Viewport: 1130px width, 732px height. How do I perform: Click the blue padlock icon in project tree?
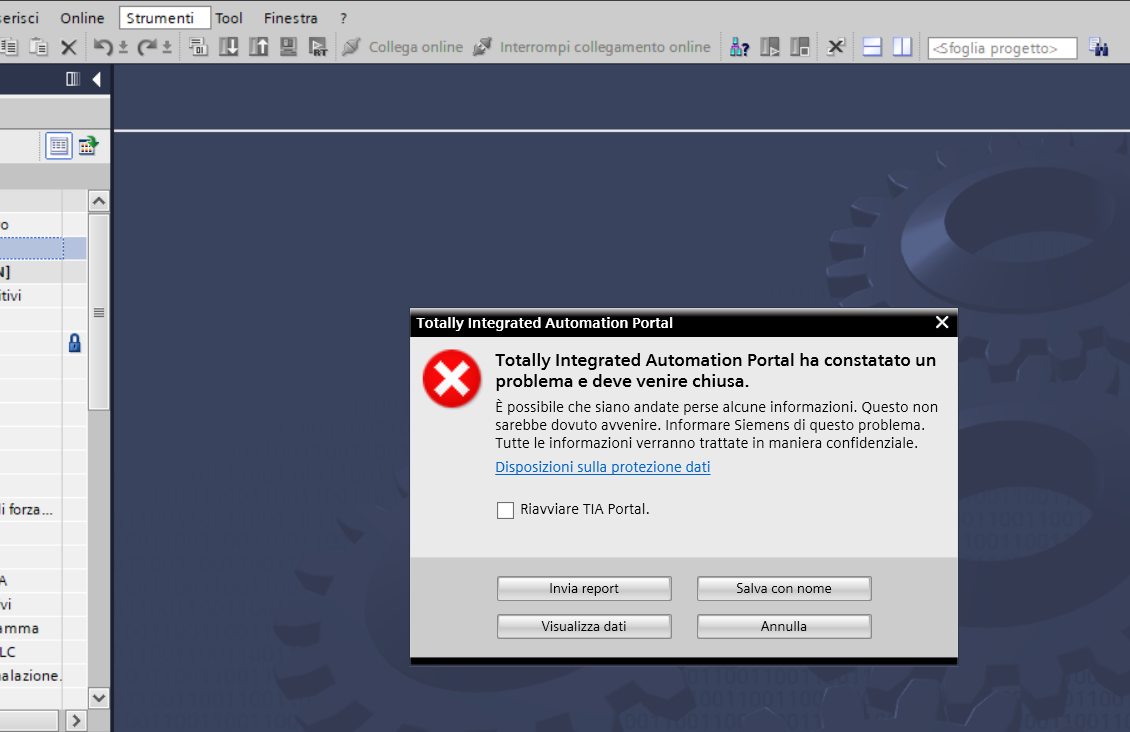[x=74, y=343]
